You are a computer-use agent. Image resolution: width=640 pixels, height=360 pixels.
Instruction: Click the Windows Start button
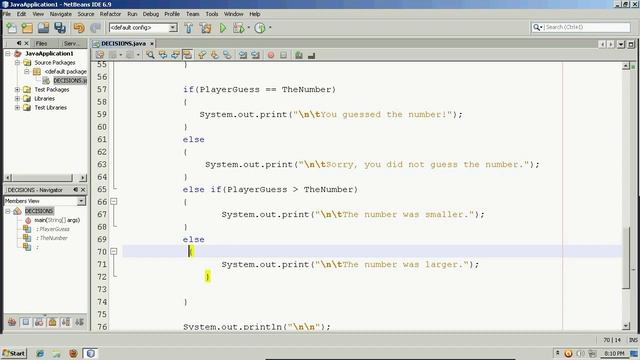pos(14,353)
